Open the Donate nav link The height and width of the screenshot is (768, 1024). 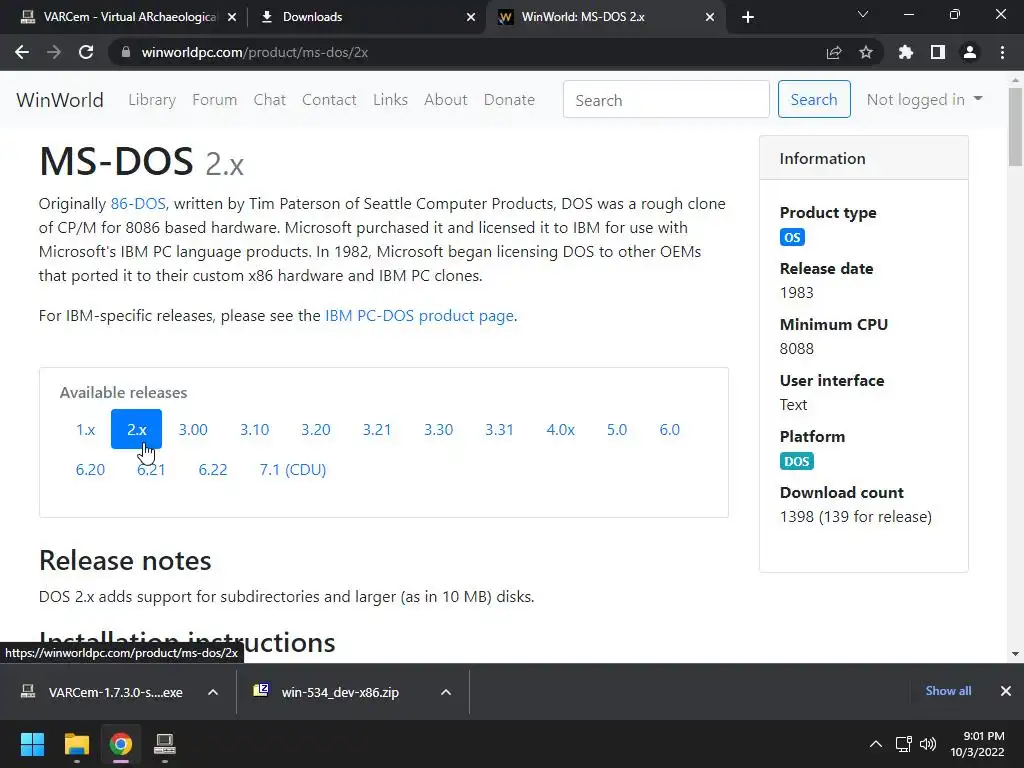click(509, 100)
